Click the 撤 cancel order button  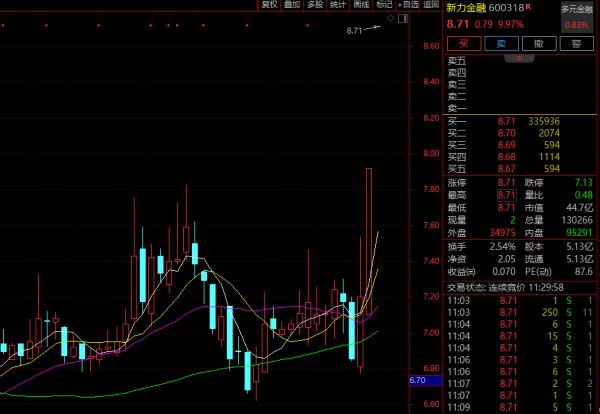click(x=539, y=43)
